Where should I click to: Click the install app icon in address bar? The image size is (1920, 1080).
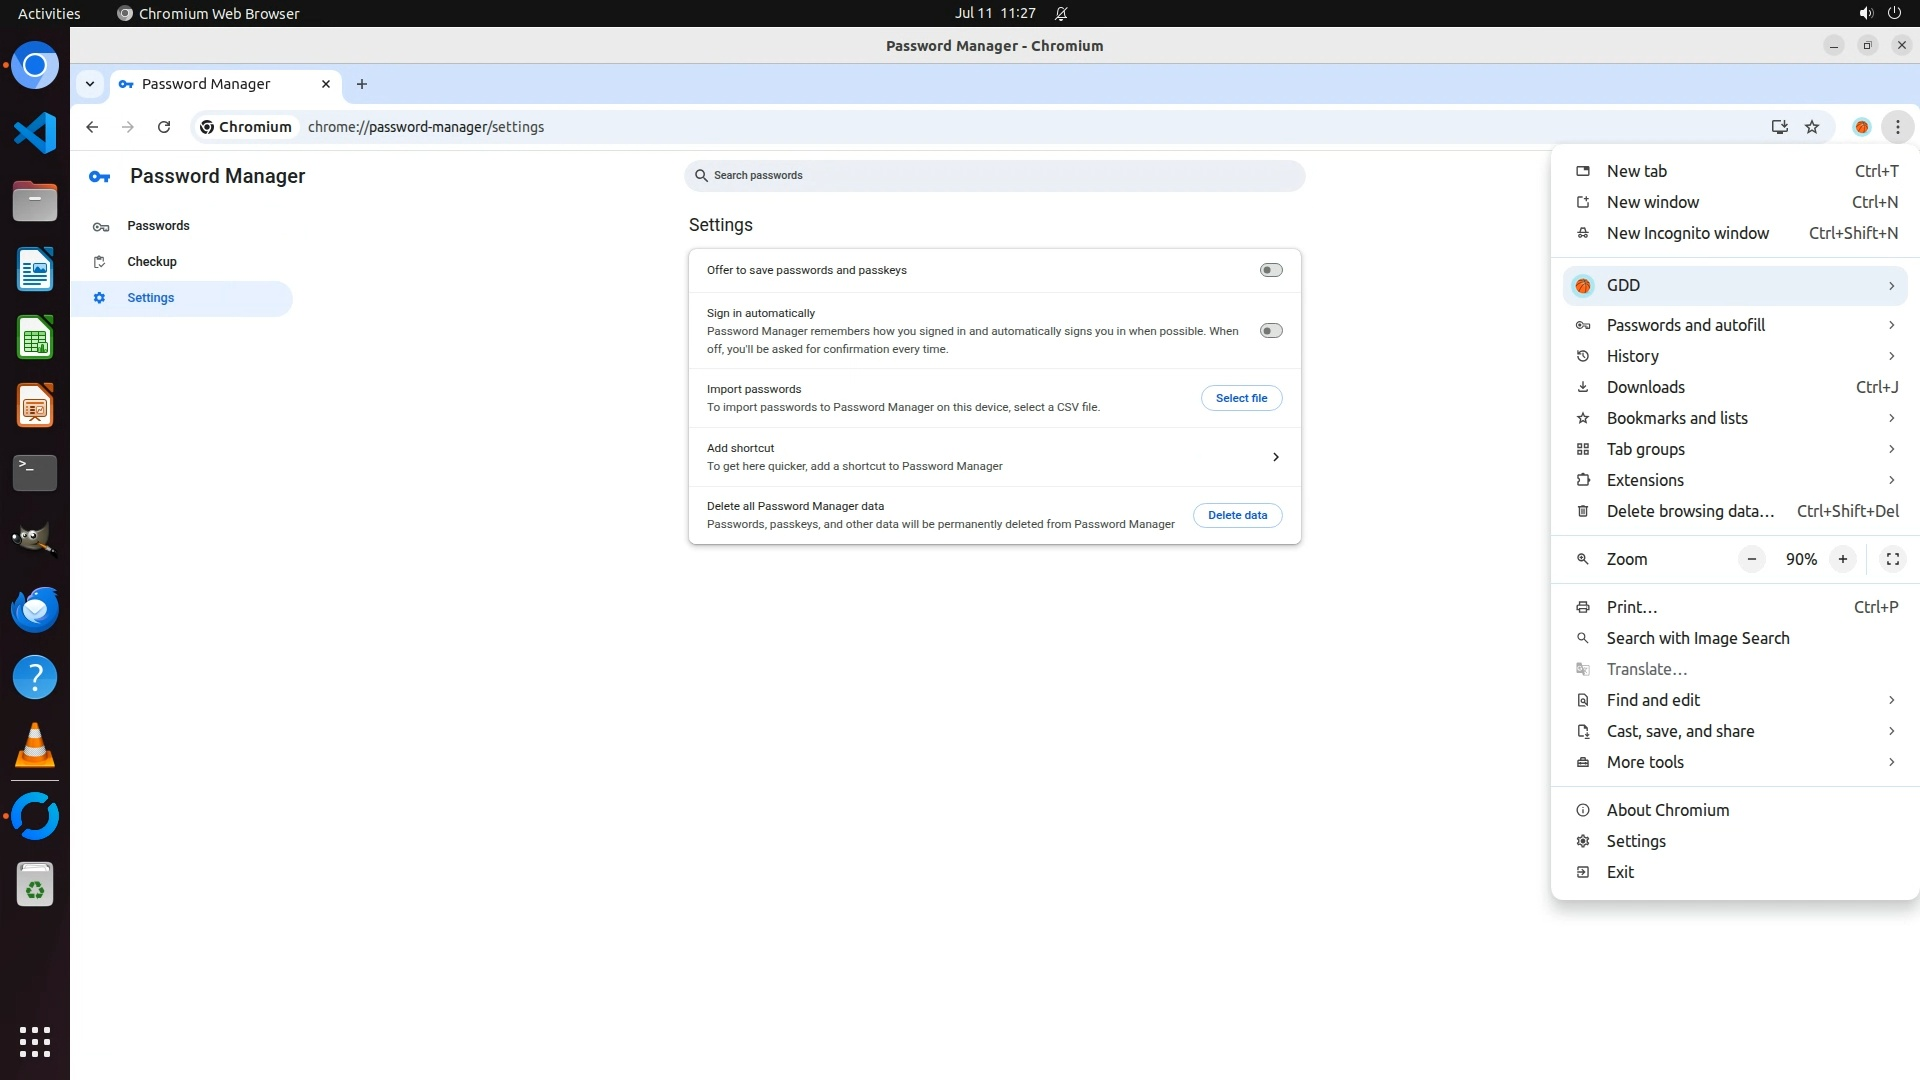[1779, 127]
